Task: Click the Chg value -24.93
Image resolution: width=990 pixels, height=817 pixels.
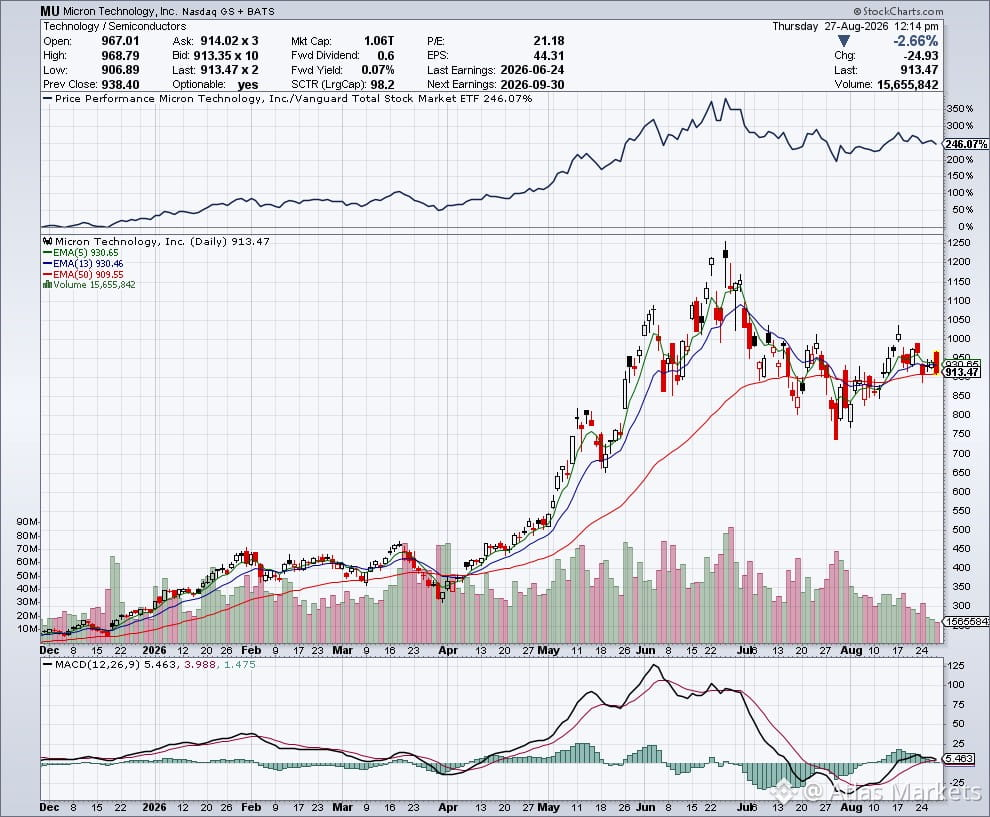Action: click(x=919, y=56)
